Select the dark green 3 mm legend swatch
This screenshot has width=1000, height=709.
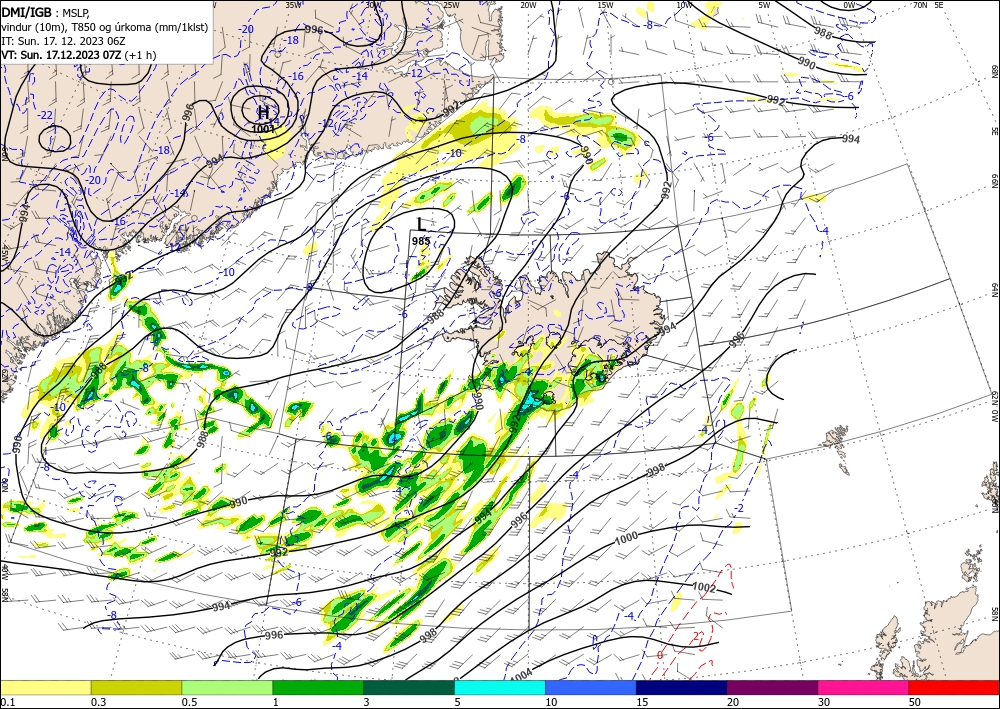[x=409, y=687]
